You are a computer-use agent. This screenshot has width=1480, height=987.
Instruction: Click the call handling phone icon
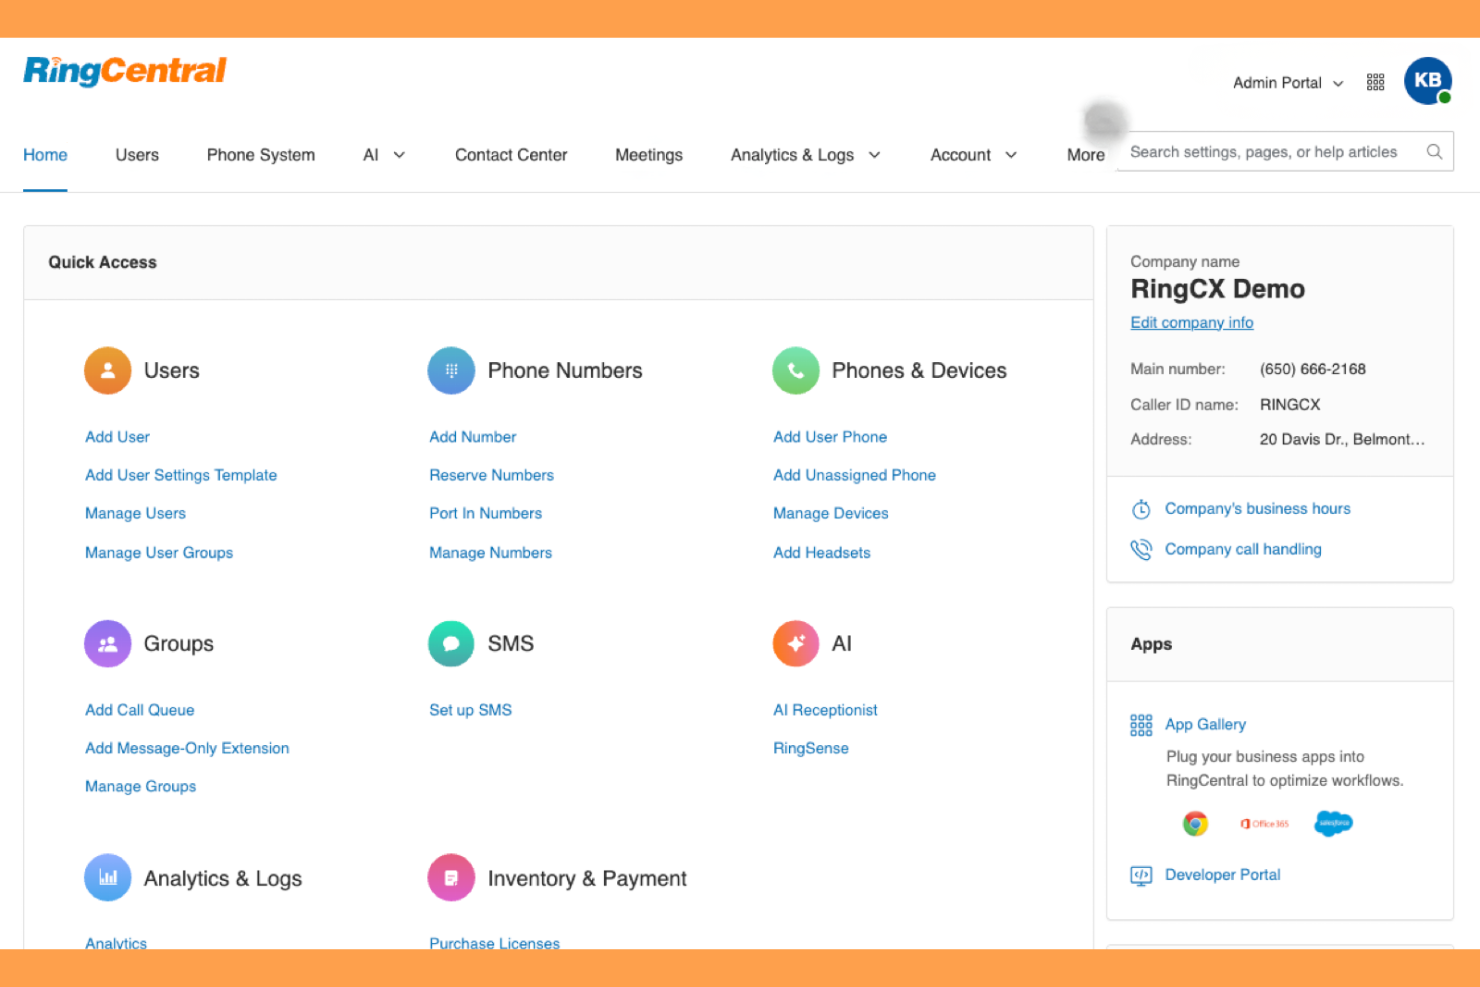click(x=1141, y=549)
